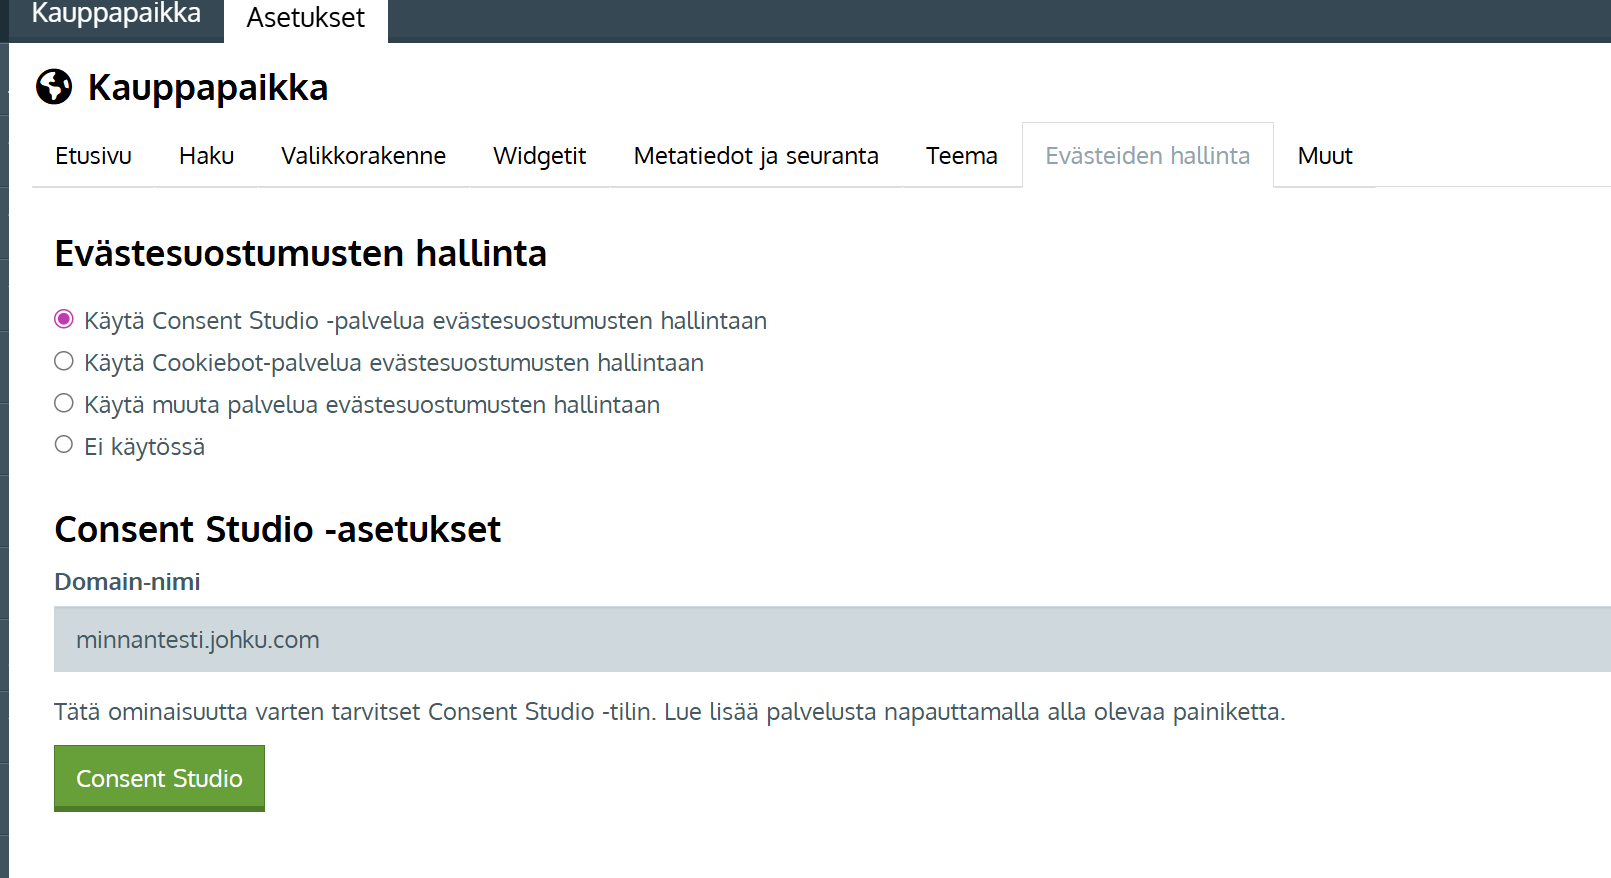Go to the Etusivu settings tab
1611x878 pixels.
(x=93, y=156)
